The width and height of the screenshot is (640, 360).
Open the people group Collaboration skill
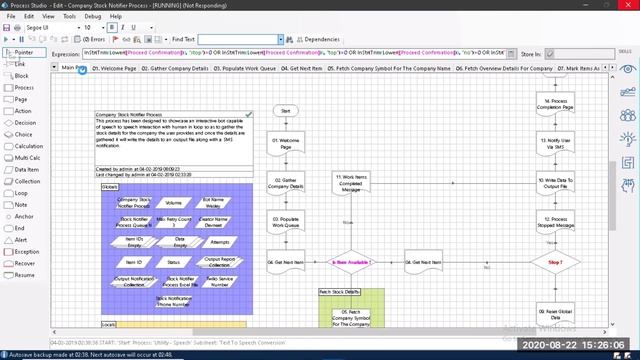[627, 116]
